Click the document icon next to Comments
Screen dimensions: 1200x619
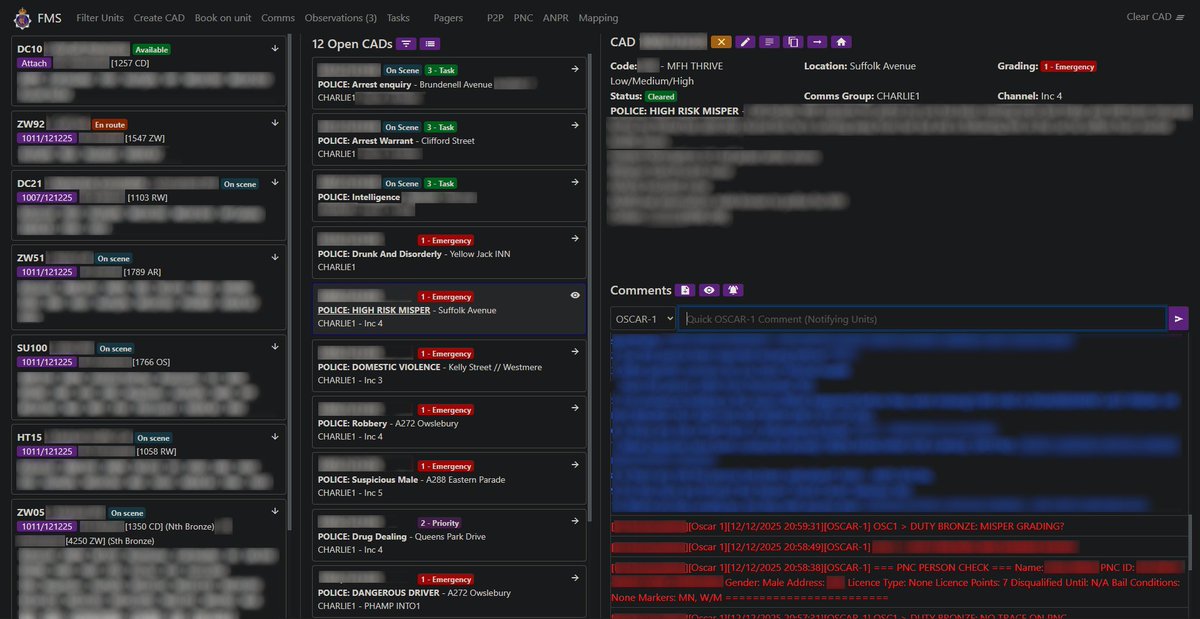pyautogui.click(x=685, y=290)
